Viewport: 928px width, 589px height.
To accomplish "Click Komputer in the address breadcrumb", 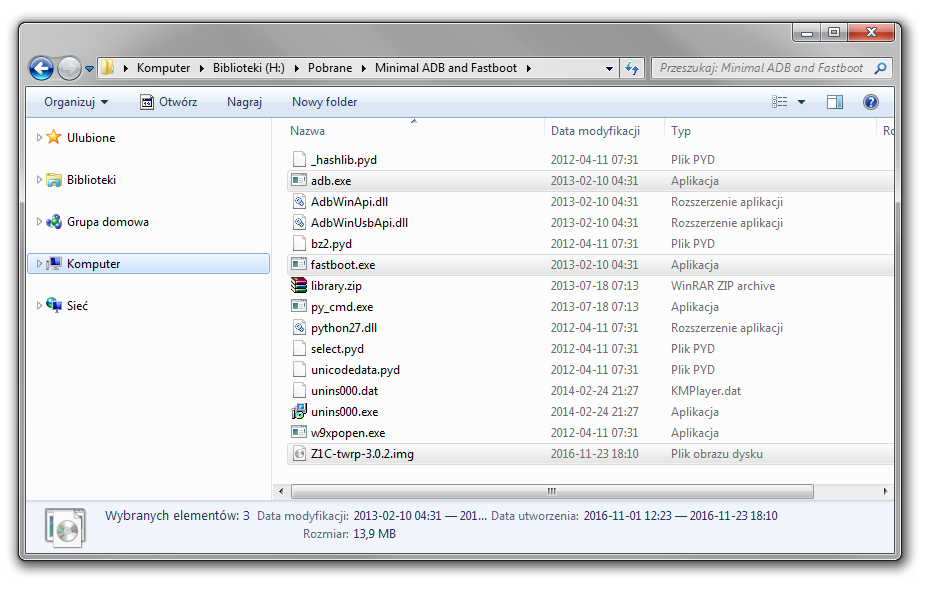I will pos(163,68).
